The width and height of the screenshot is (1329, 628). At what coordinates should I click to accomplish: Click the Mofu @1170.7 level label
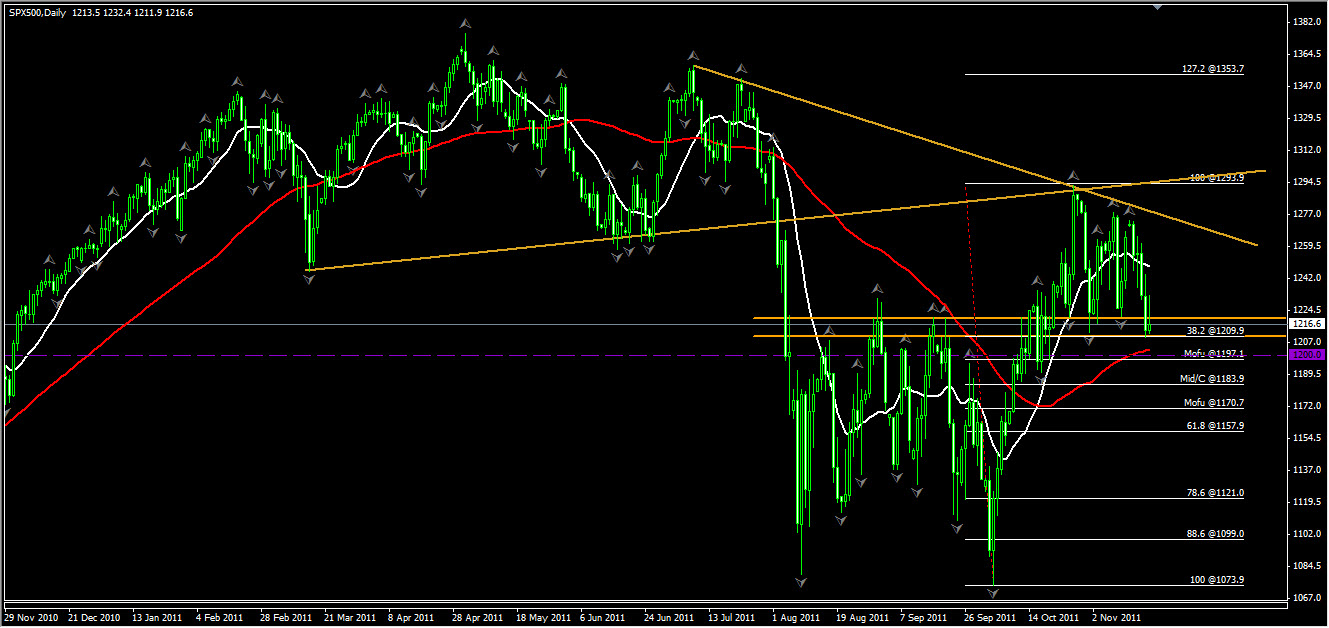pos(1214,403)
